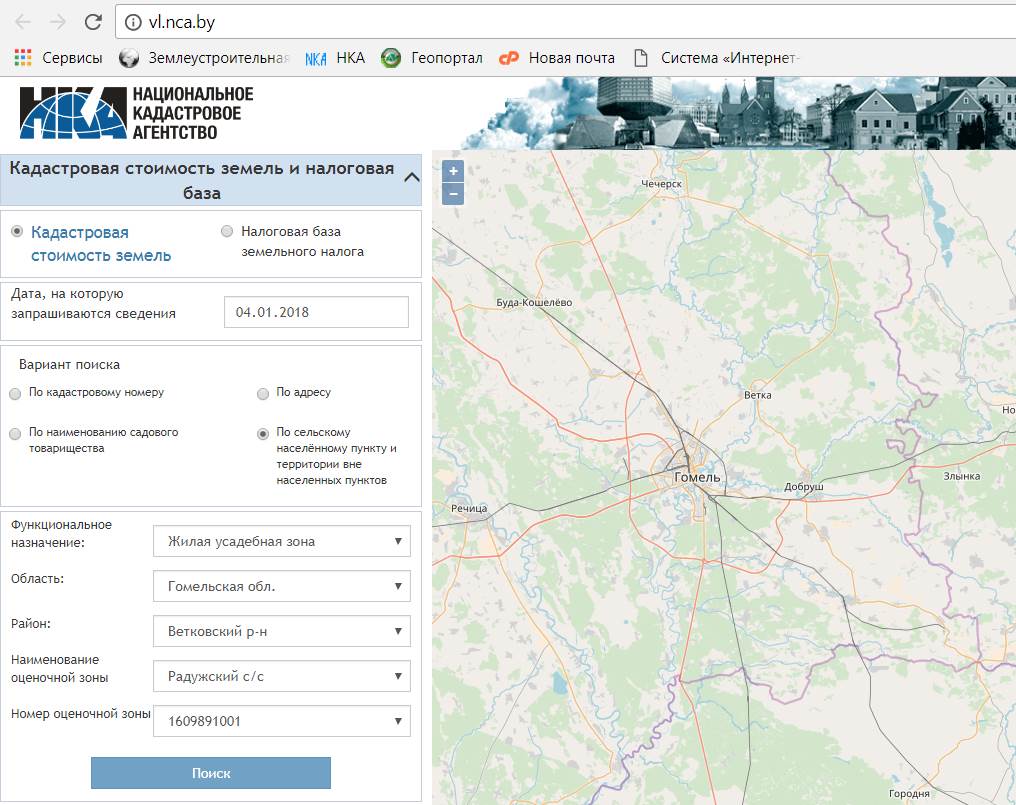The height and width of the screenshot is (805, 1016).
Task: Open the Система «Интернет» bookmark
Action: pyautogui.click(x=716, y=58)
